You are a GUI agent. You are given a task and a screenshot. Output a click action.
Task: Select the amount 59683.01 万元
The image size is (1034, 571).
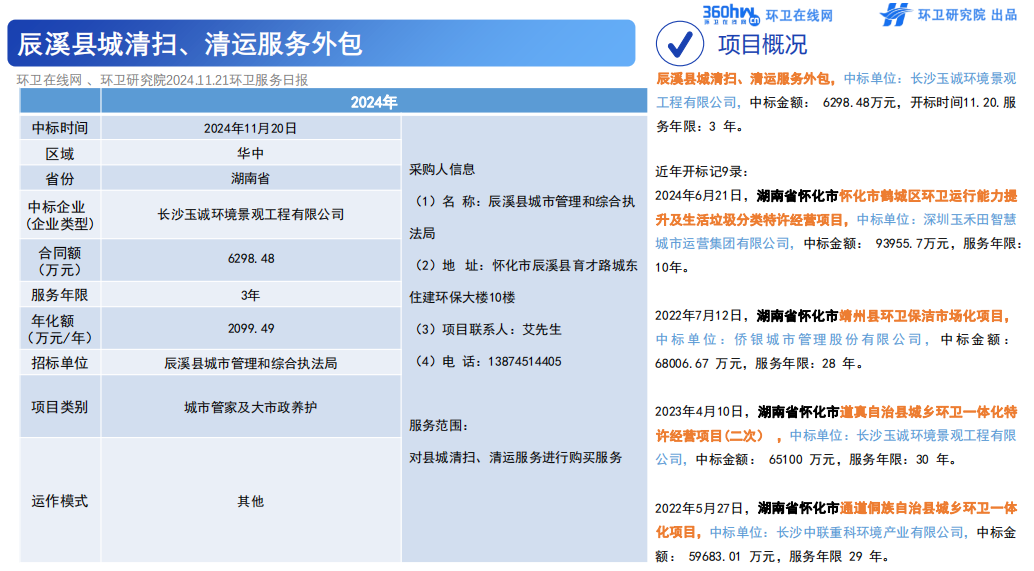coord(732,556)
